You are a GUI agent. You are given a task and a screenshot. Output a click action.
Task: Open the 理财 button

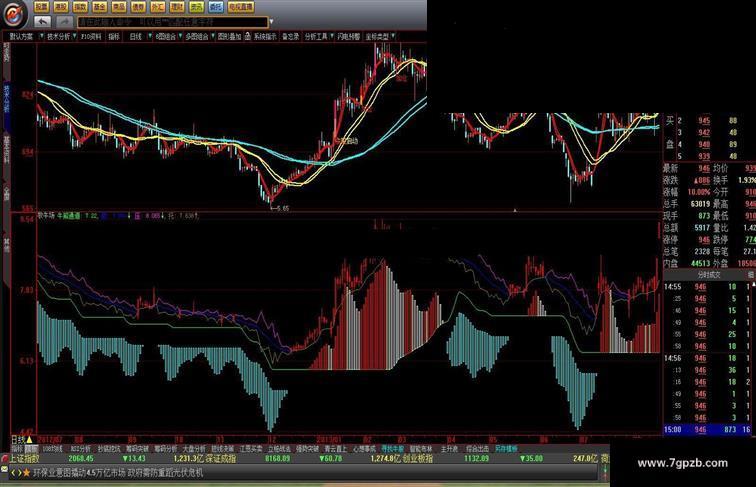click(177, 7)
